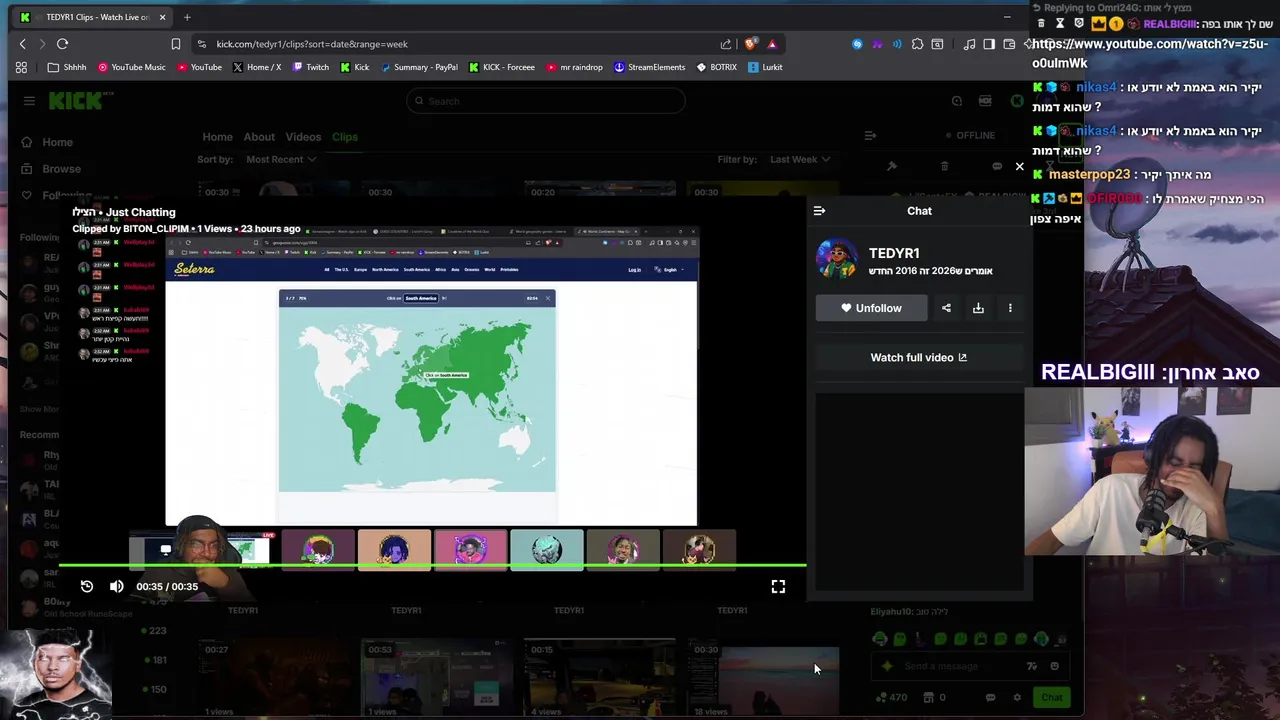The width and height of the screenshot is (1280, 720).
Task: Toggle the Kick hamburger sidebar menu
Action: point(29,101)
